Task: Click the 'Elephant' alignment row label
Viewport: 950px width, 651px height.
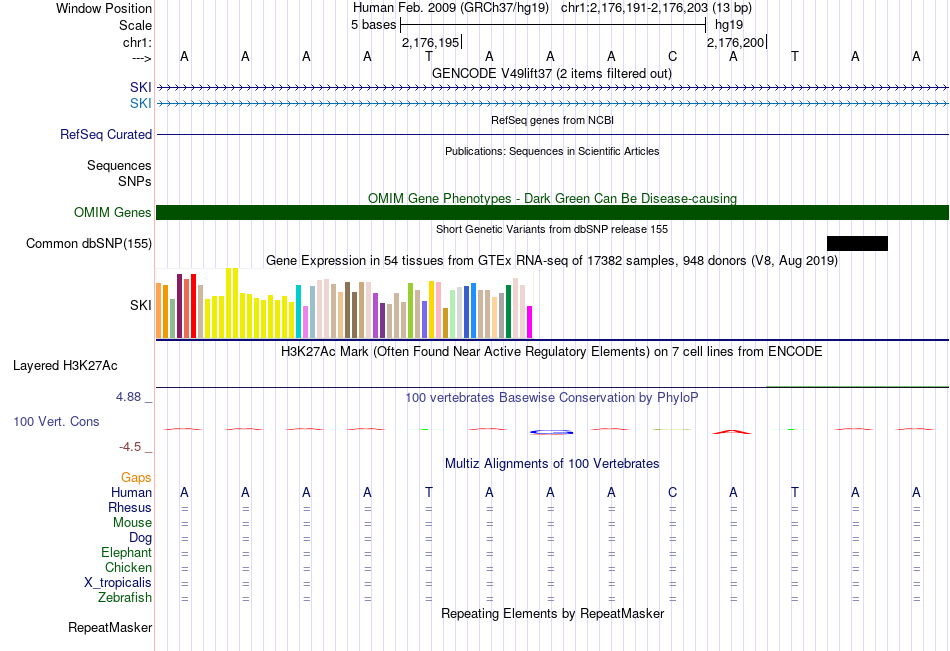Action: (x=127, y=552)
